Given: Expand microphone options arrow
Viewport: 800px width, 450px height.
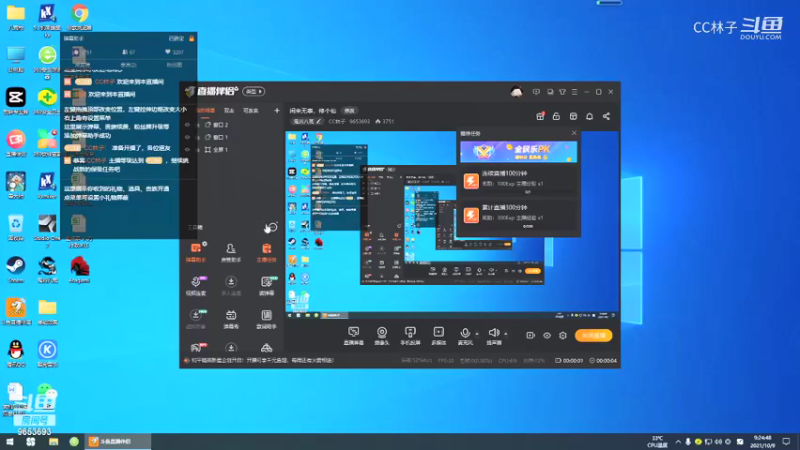Looking at the screenshot, I should coord(477,334).
